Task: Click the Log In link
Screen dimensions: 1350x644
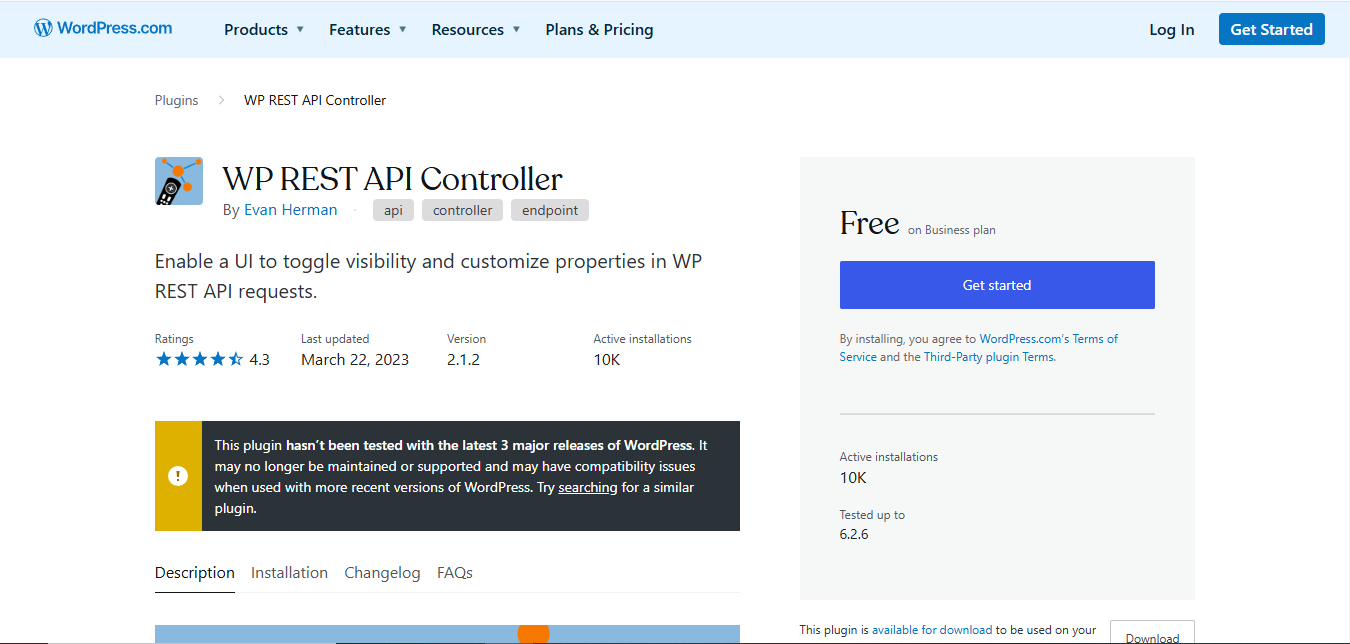Action: [1171, 30]
